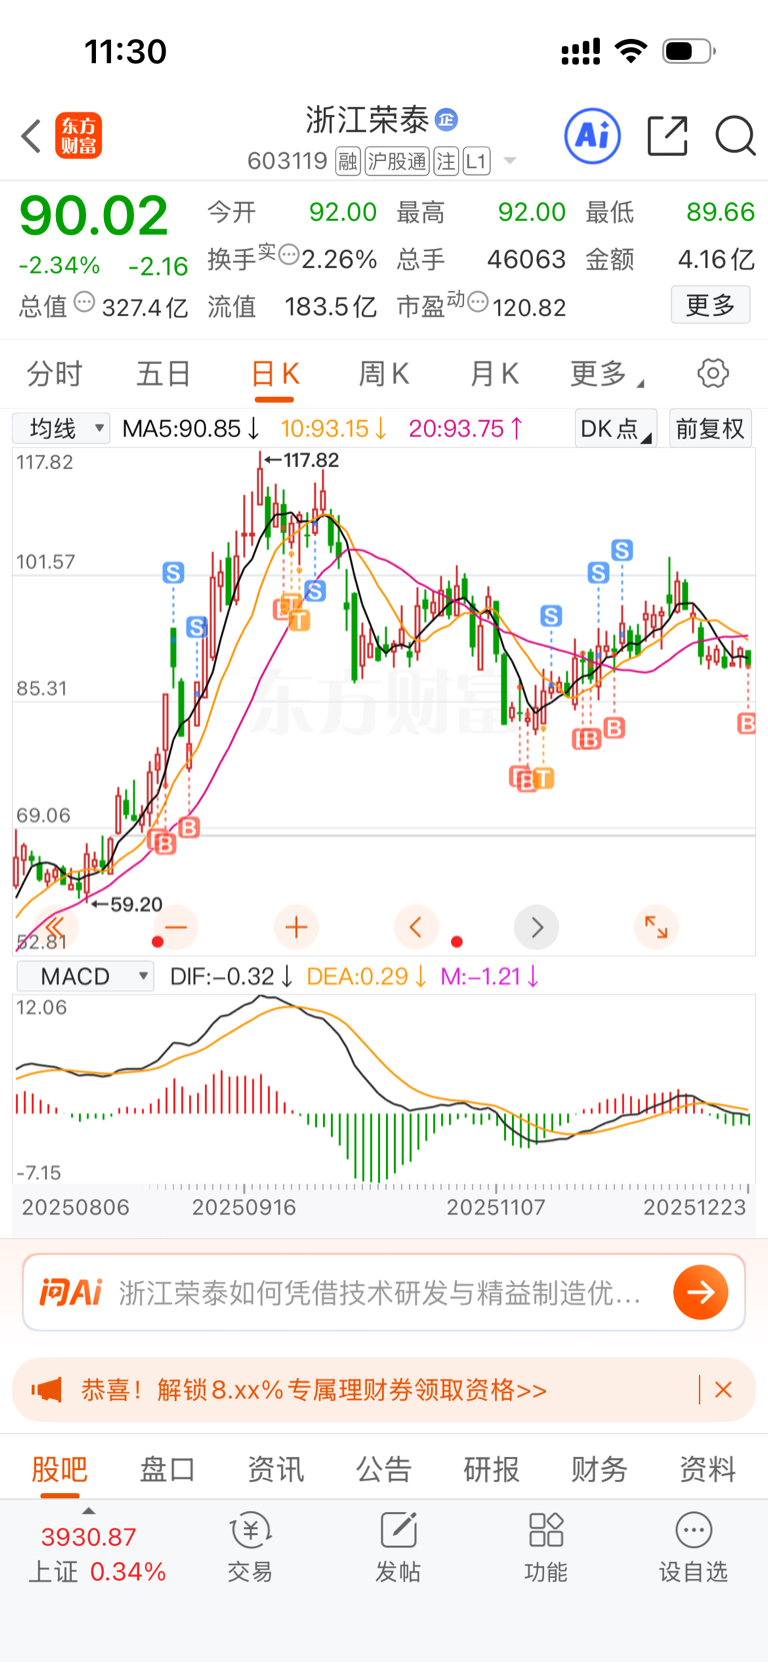Open the 研报 tab
The height and width of the screenshot is (1663, 768).
[491, 1469]
